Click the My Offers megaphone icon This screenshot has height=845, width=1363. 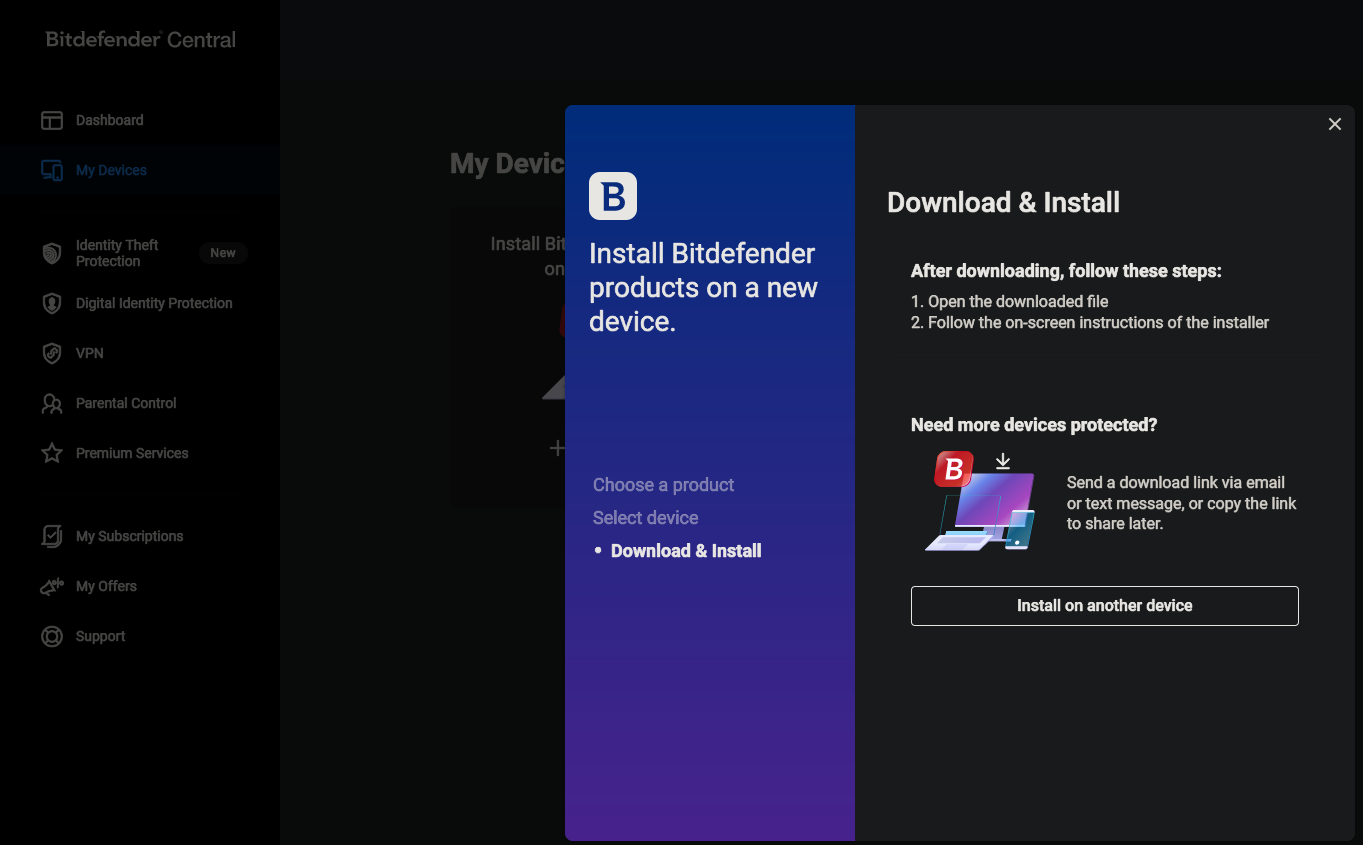52,586
